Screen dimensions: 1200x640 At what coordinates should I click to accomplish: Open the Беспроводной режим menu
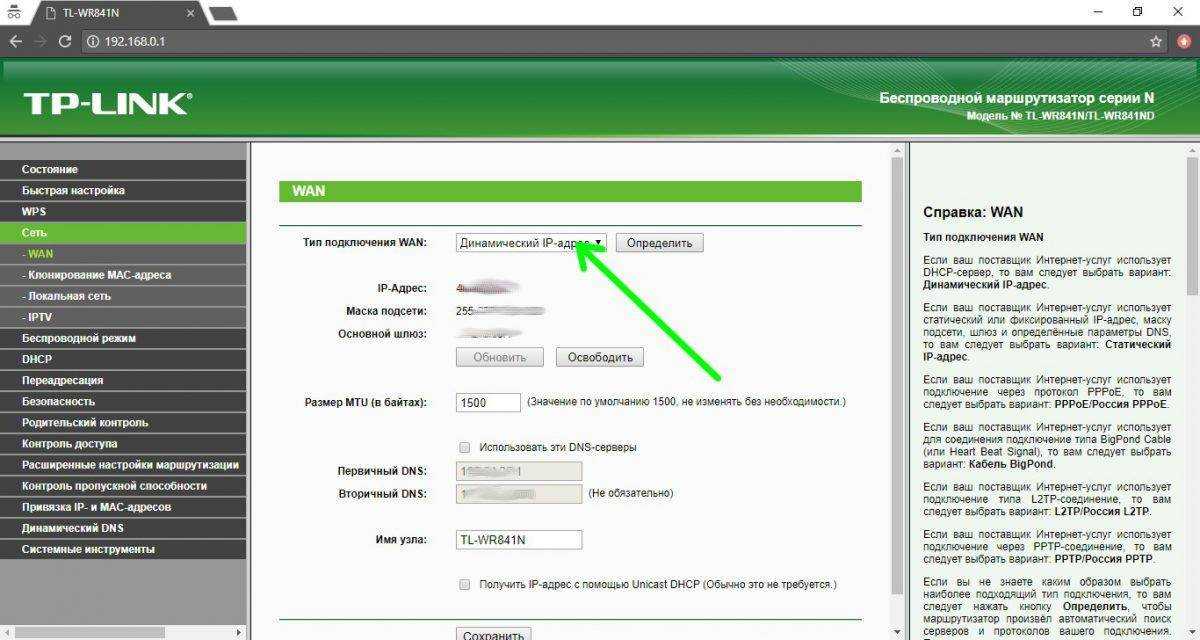tap(123, 338)
